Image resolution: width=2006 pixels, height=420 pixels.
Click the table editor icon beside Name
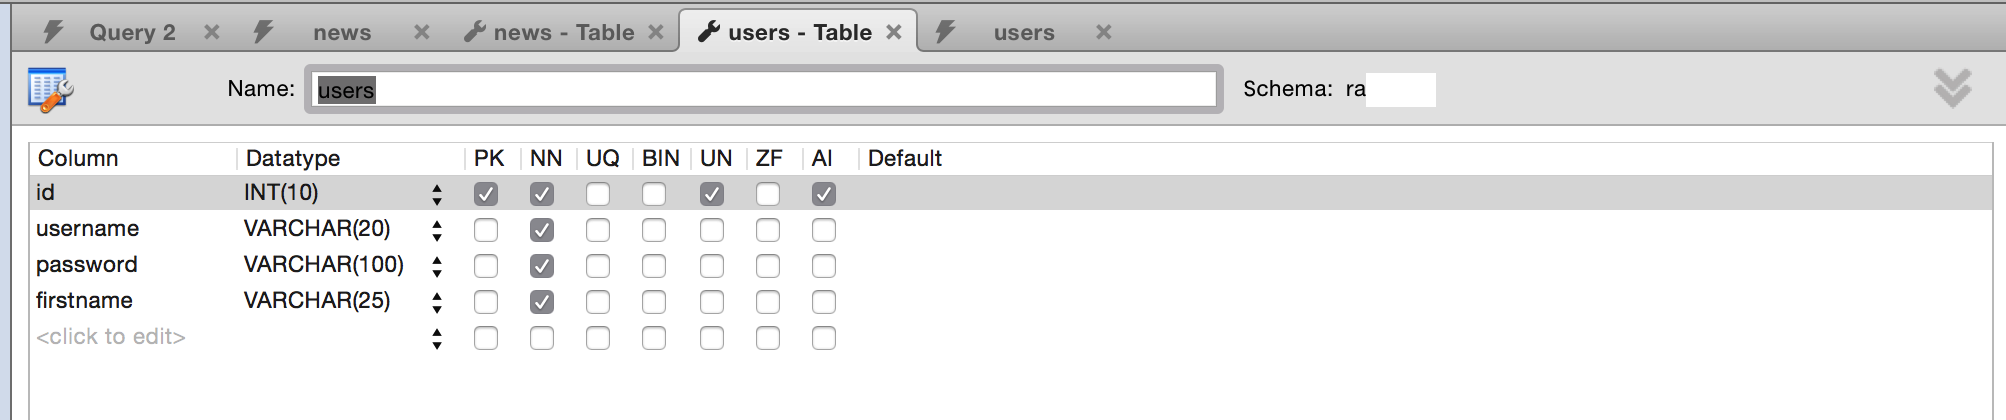(50, 90)
